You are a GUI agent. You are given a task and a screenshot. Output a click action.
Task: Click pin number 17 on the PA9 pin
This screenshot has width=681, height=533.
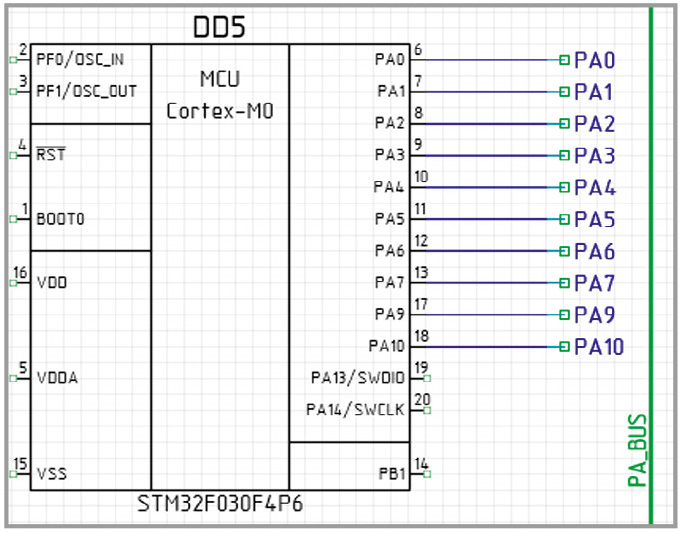pos(421,304)
